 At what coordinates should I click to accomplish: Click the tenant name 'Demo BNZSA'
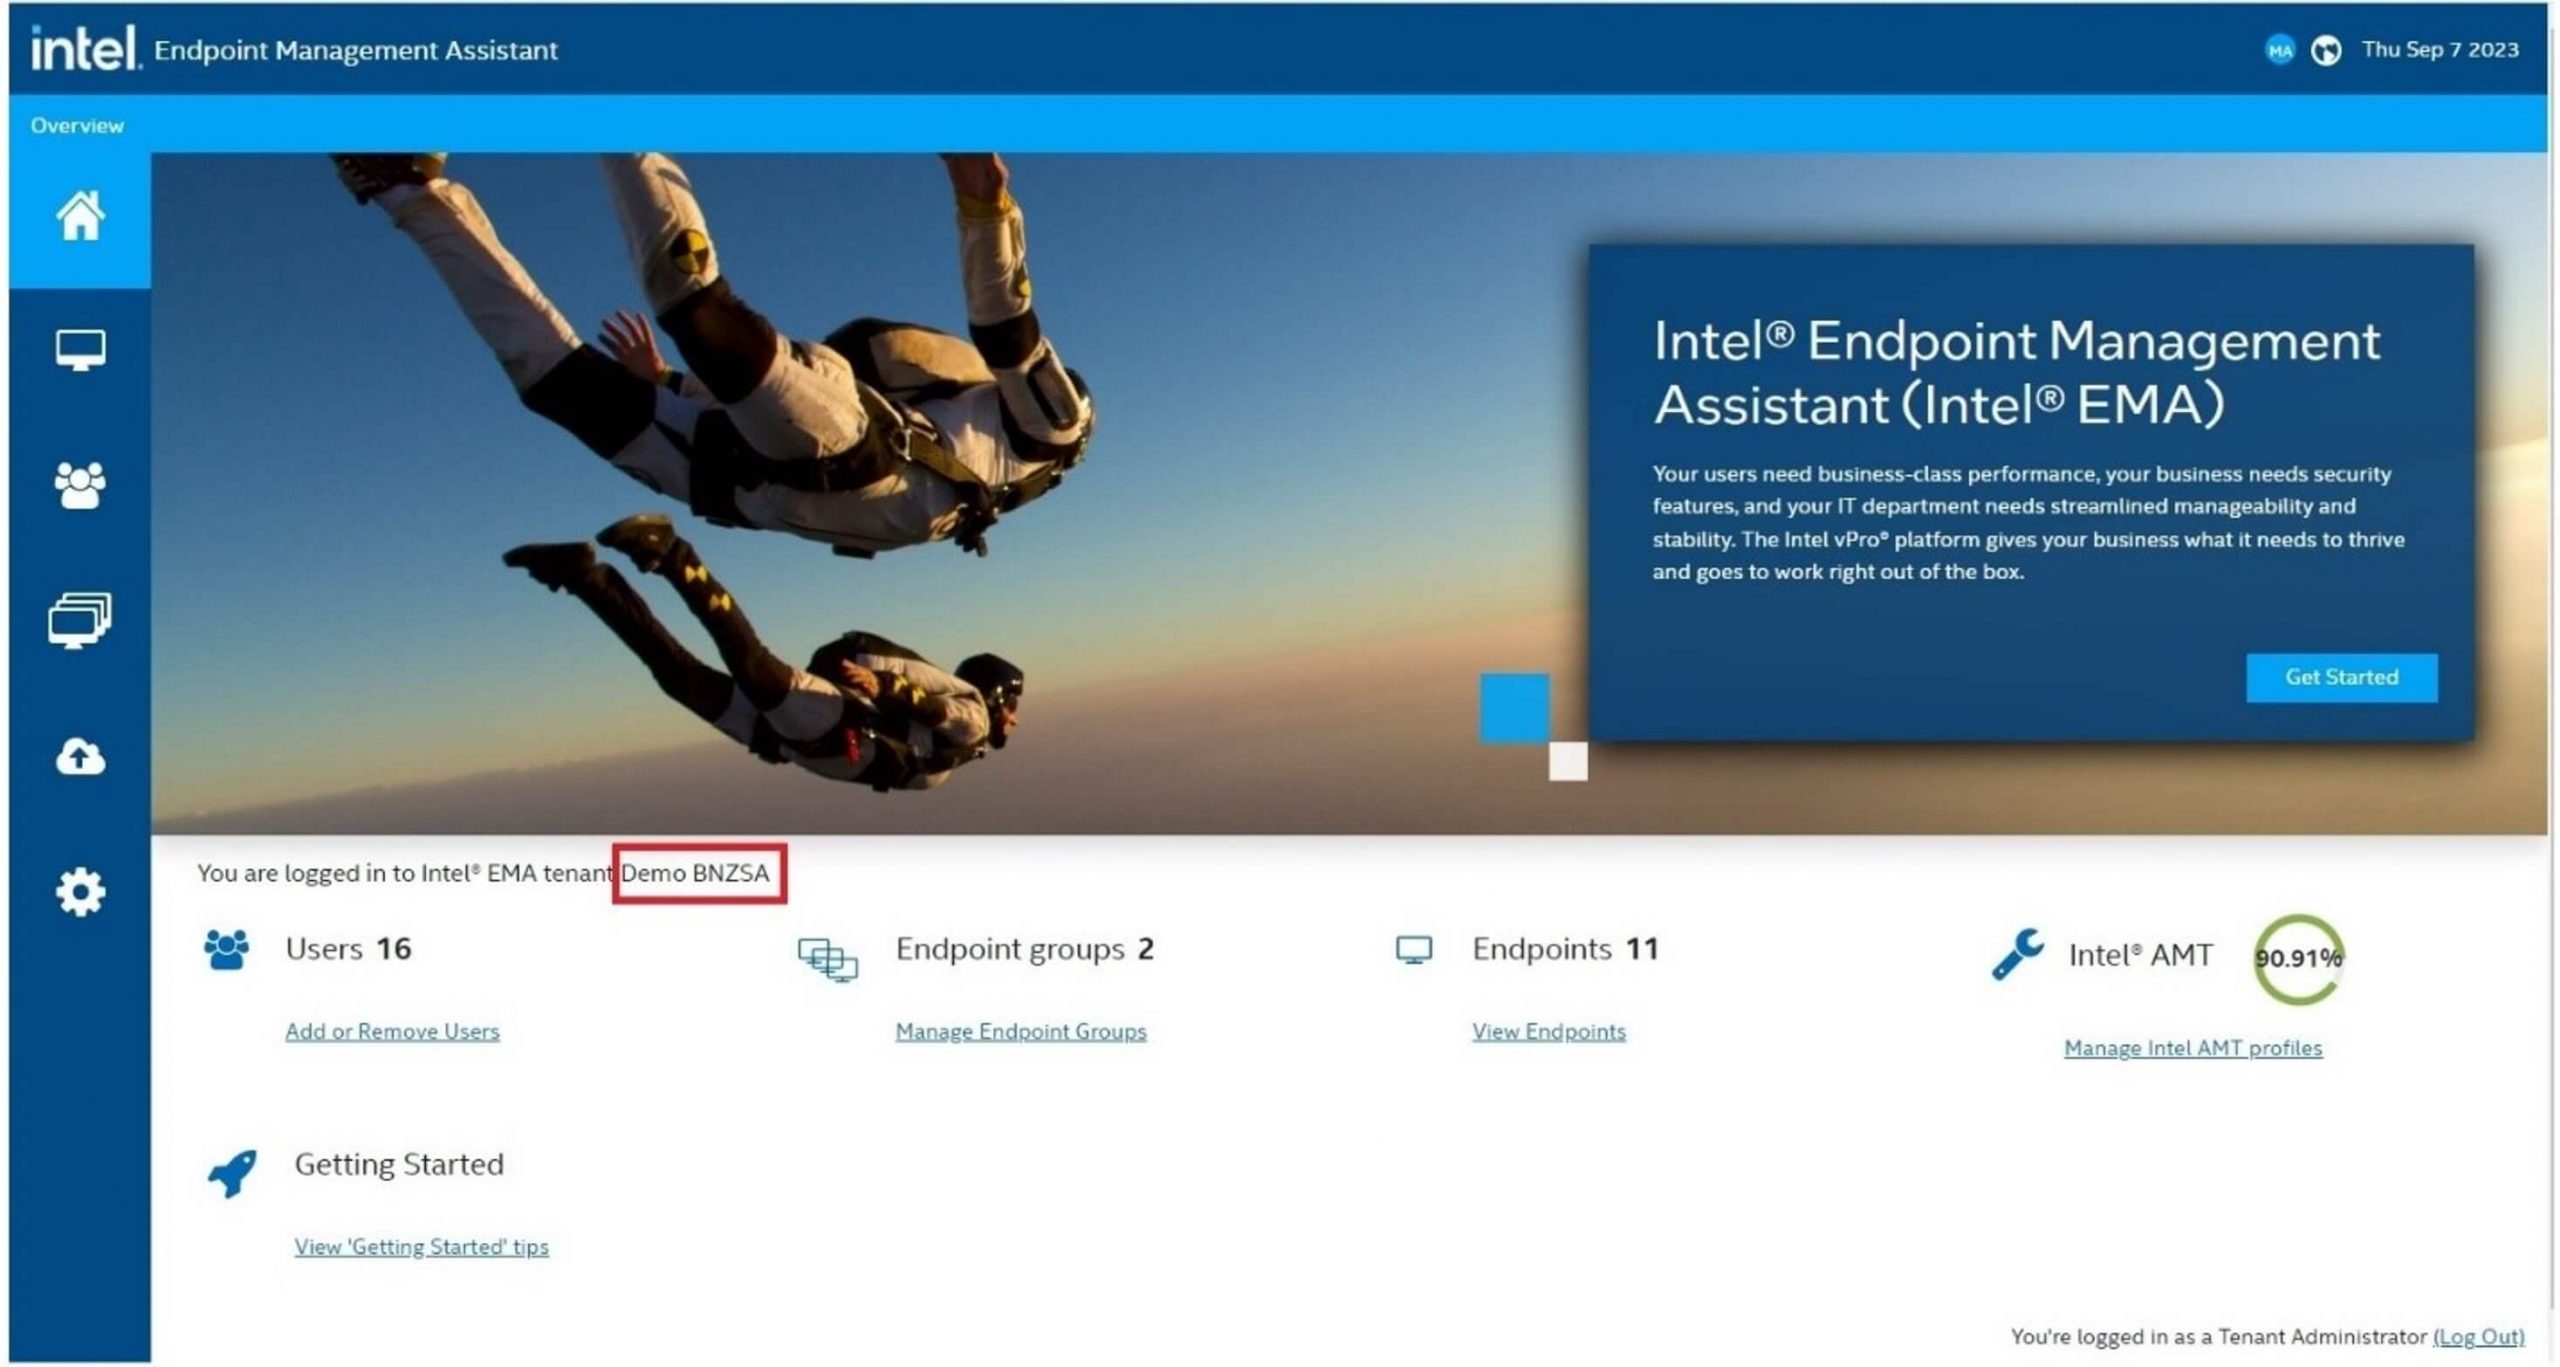pyautogui.click(x=696, y=873)
